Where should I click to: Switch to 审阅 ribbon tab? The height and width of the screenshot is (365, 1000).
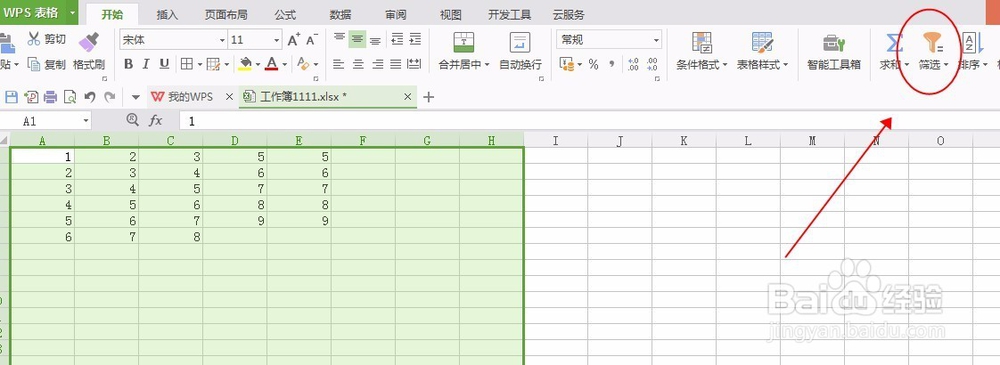396,15
